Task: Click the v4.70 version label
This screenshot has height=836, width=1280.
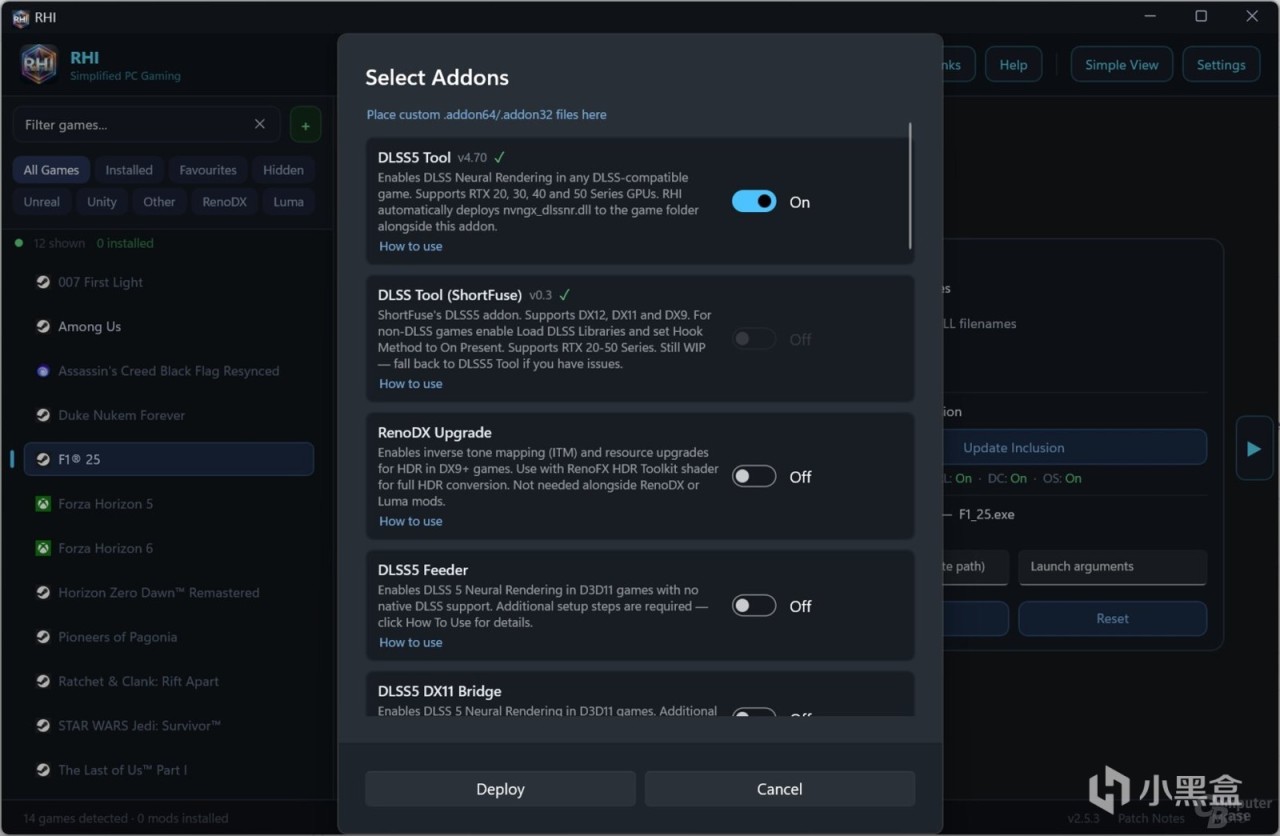Action: click(472, 158)
